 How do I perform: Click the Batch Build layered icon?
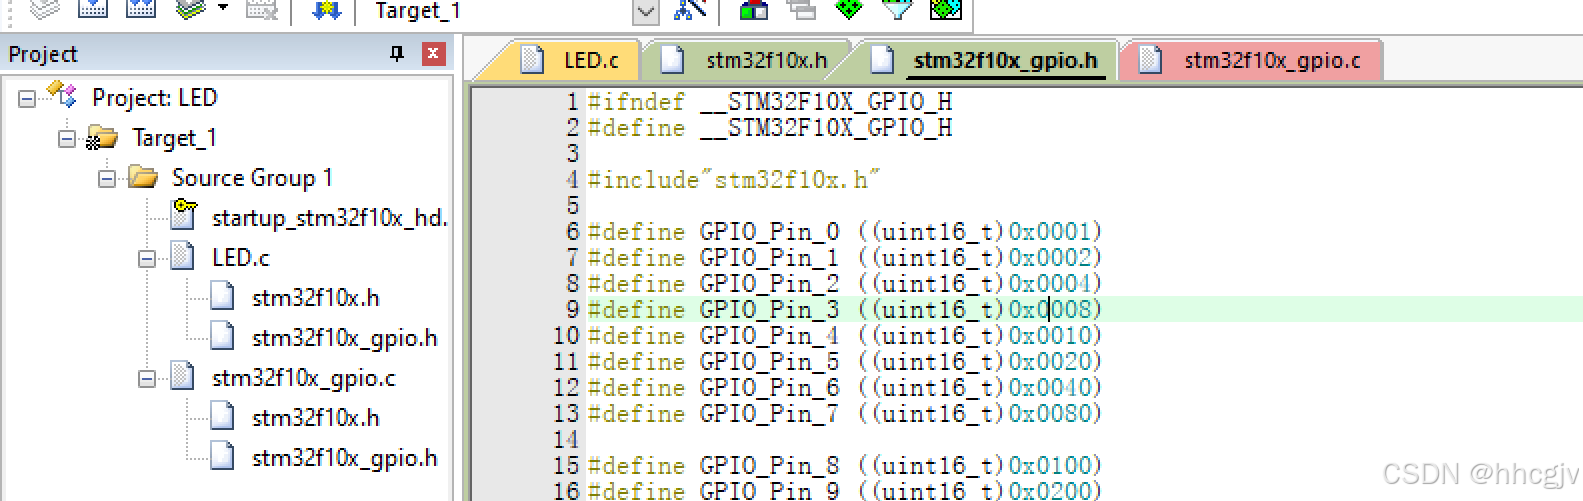190,9
